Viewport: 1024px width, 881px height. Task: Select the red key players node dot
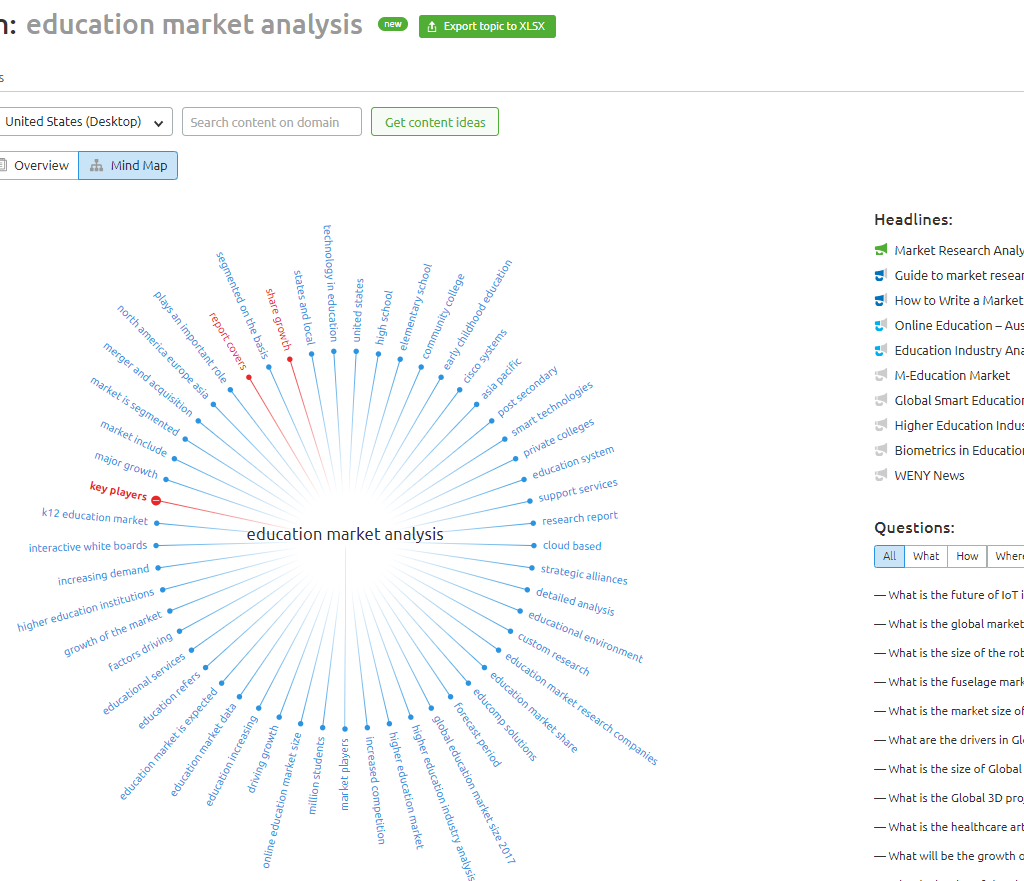click(156, 500)
